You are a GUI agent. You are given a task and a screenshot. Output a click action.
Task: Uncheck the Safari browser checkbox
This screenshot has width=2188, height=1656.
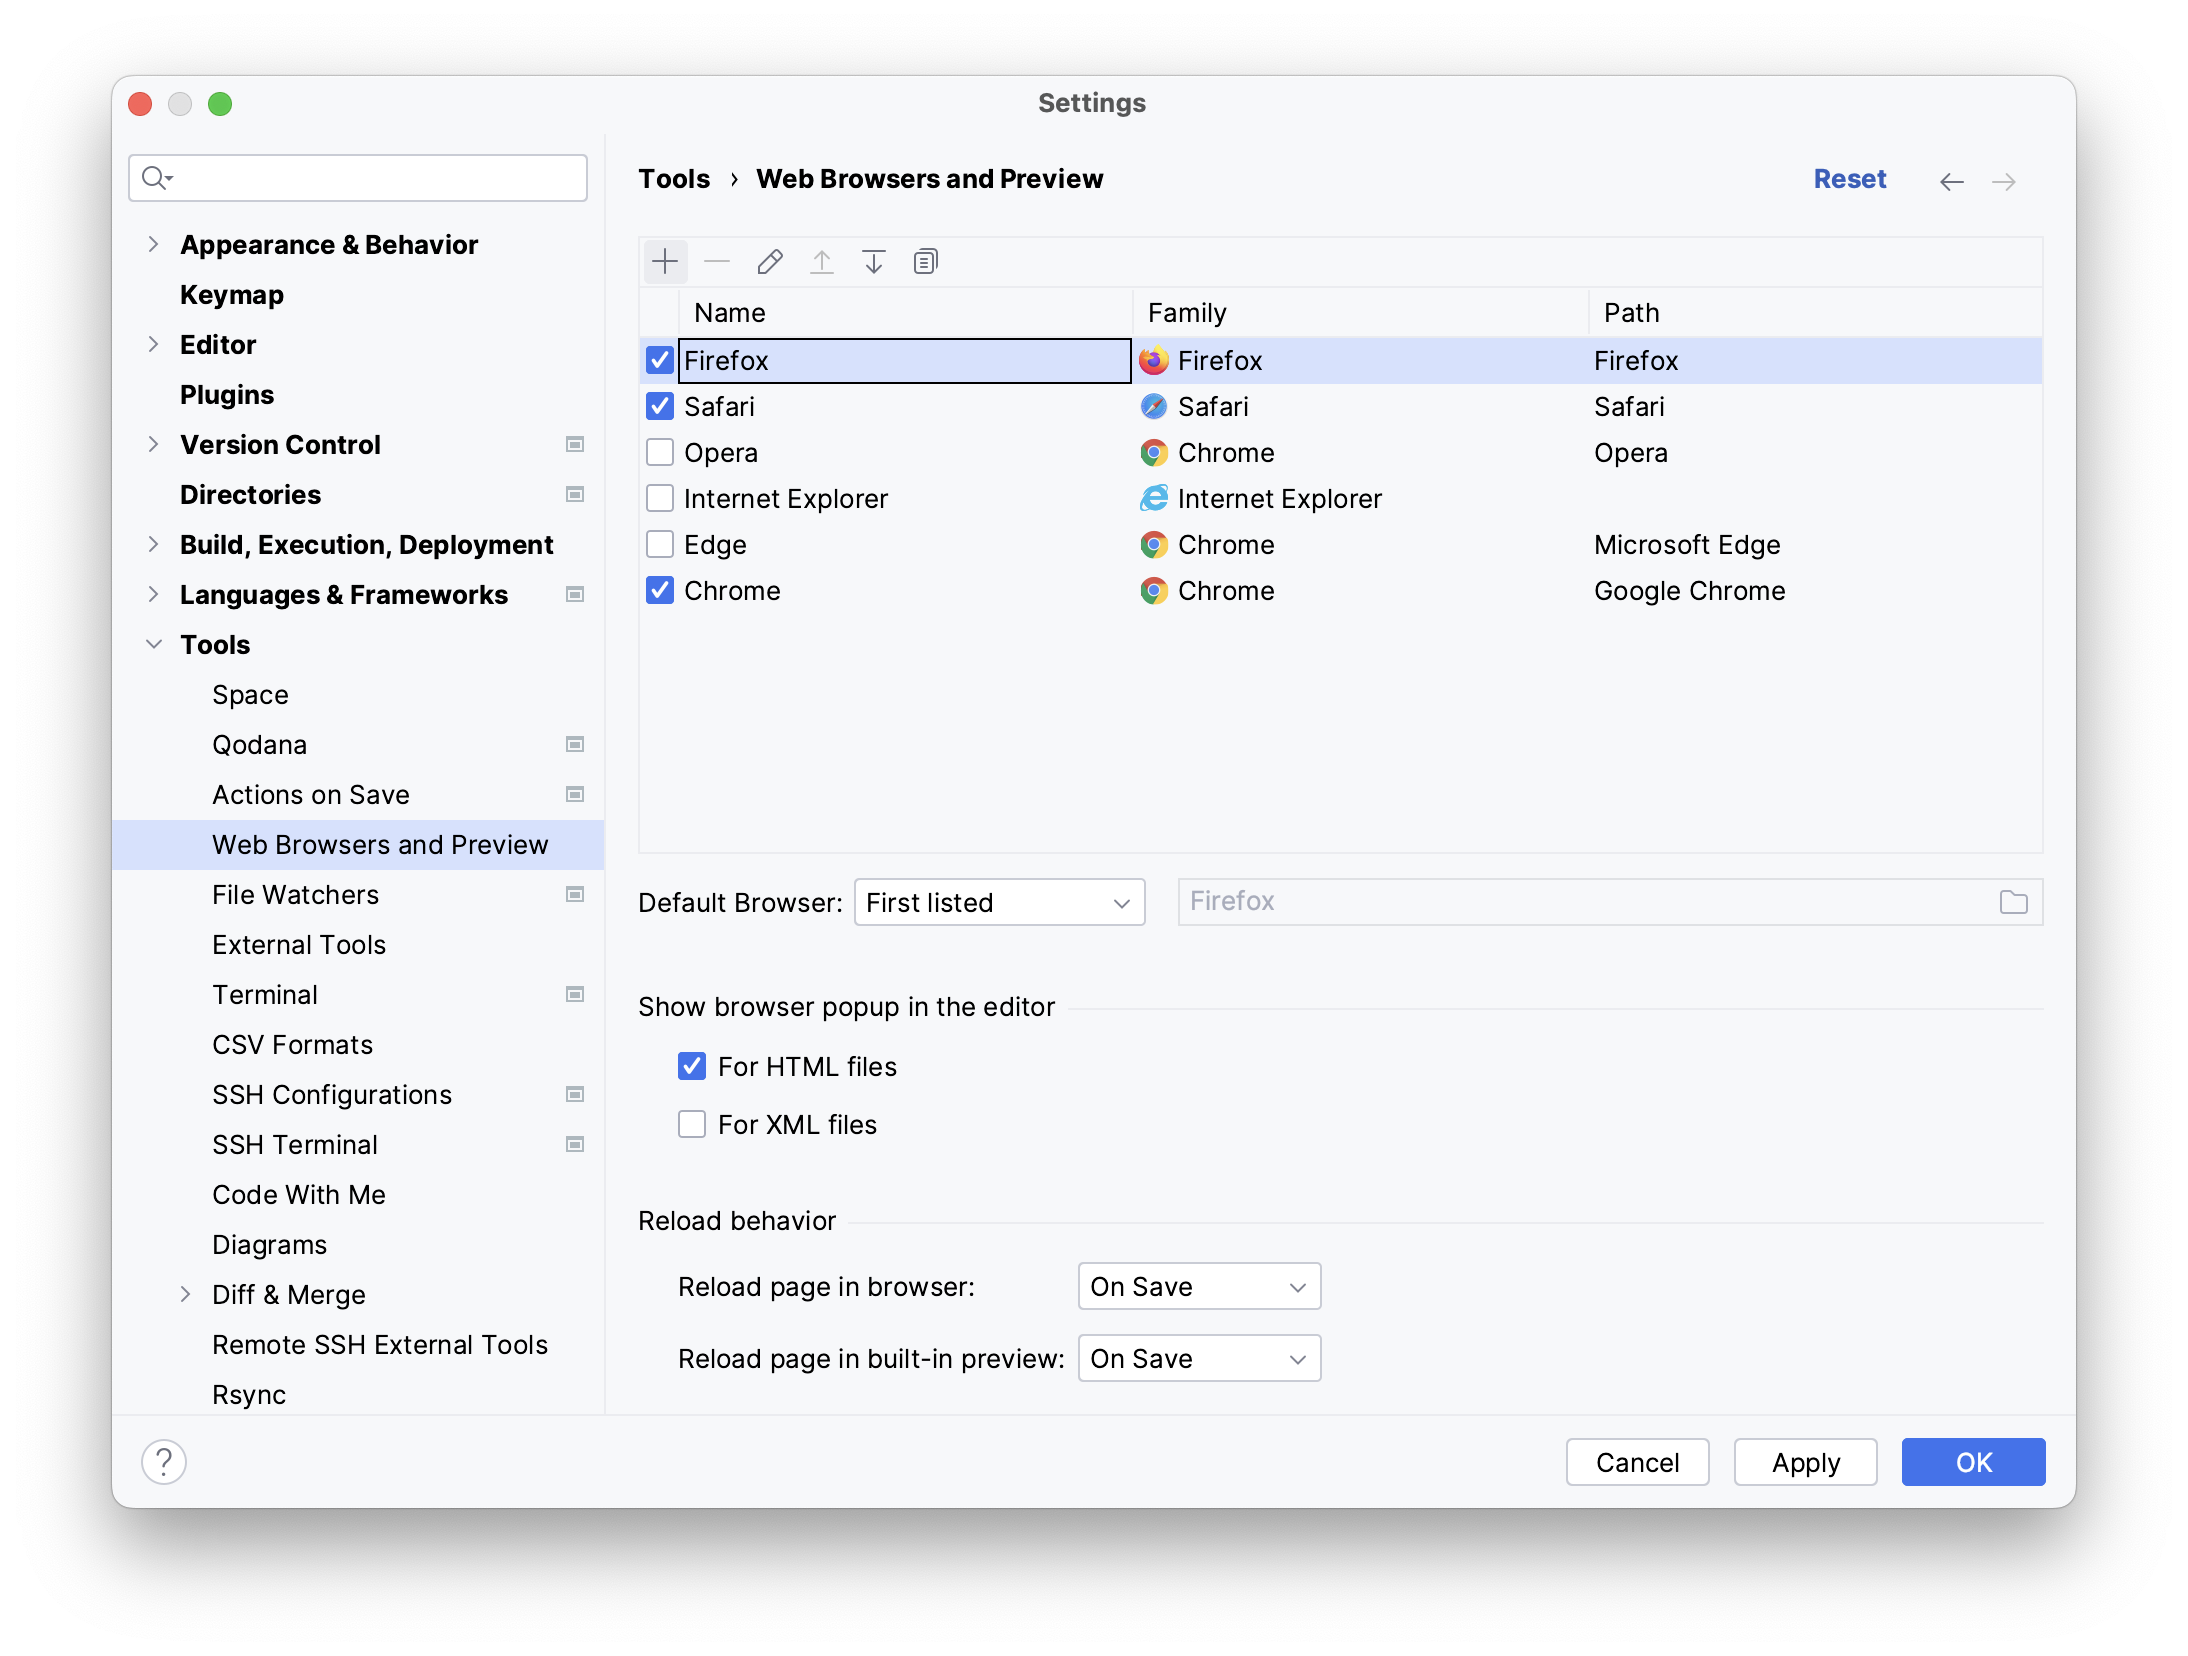point(660,406)
